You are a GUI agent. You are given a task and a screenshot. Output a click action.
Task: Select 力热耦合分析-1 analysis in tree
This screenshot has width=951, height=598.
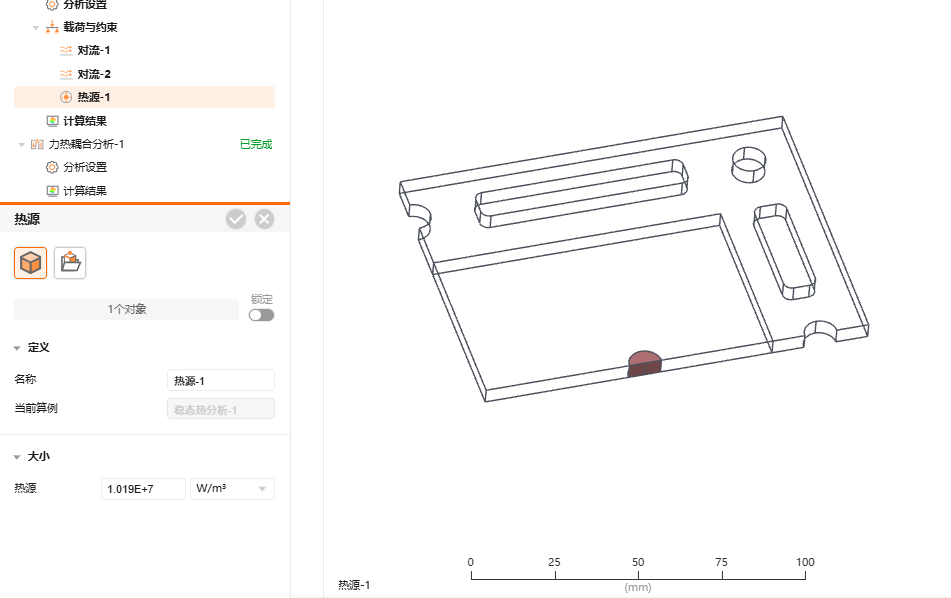(86, 144)
